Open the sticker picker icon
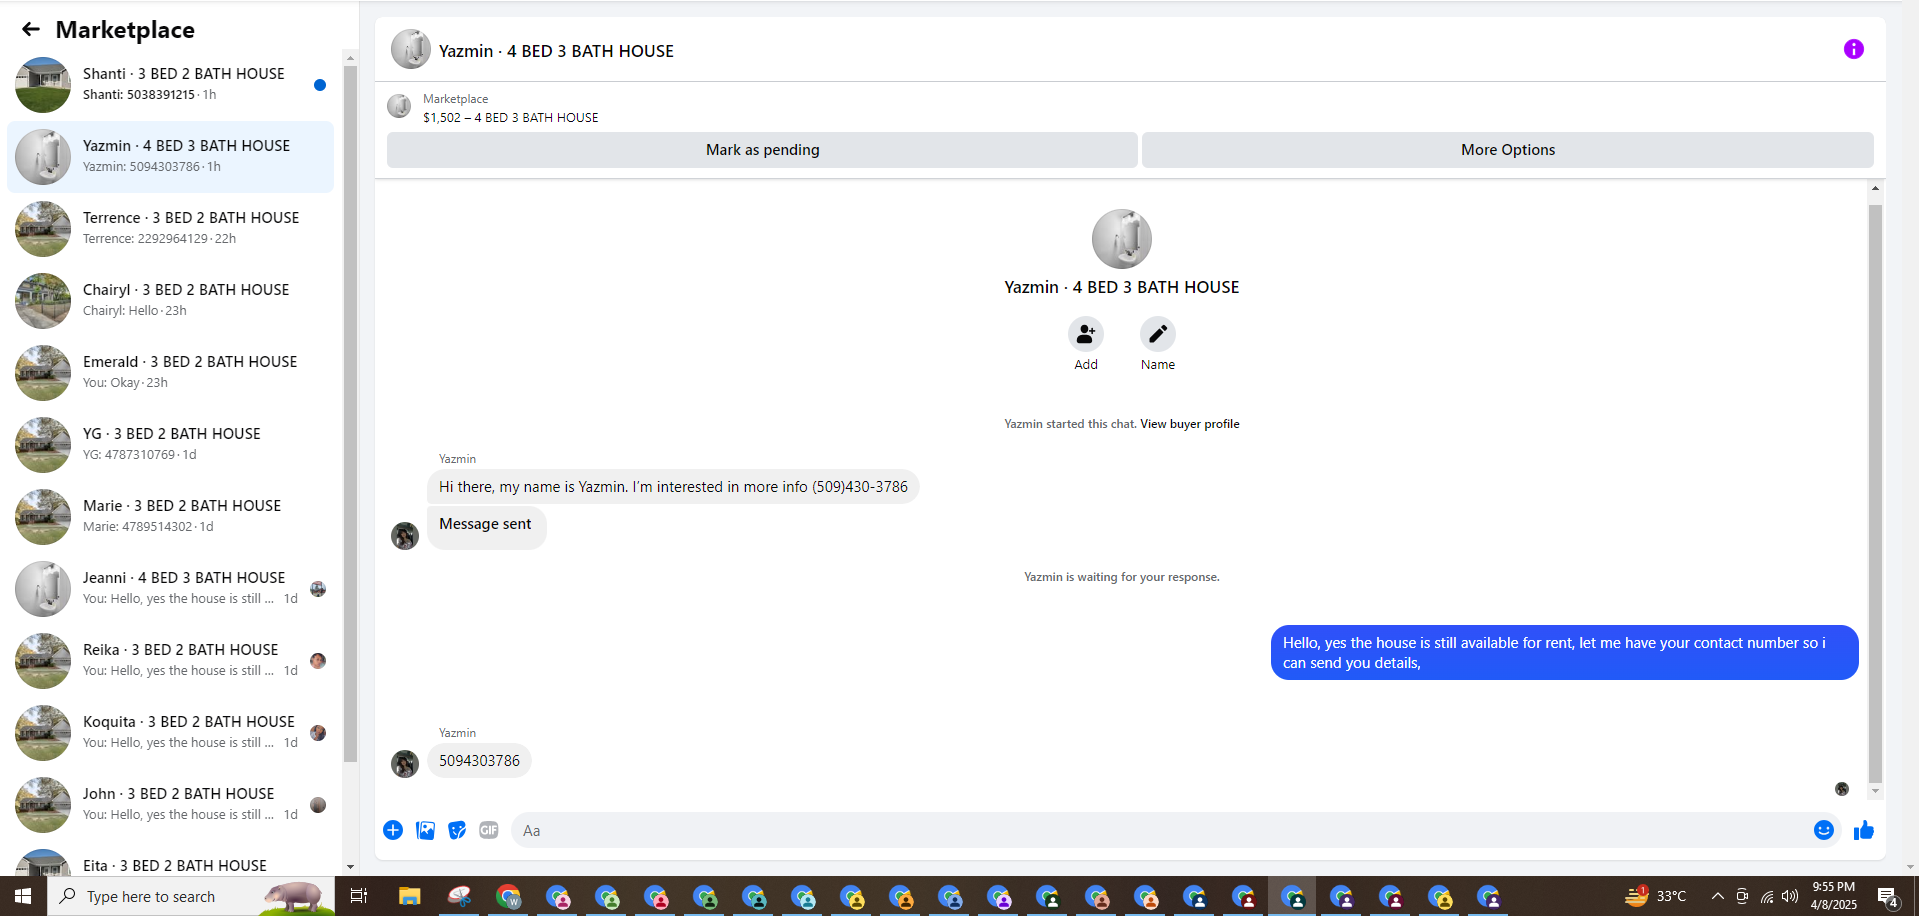The width and height of the screenshot is (1919, 916). point(457,830)
